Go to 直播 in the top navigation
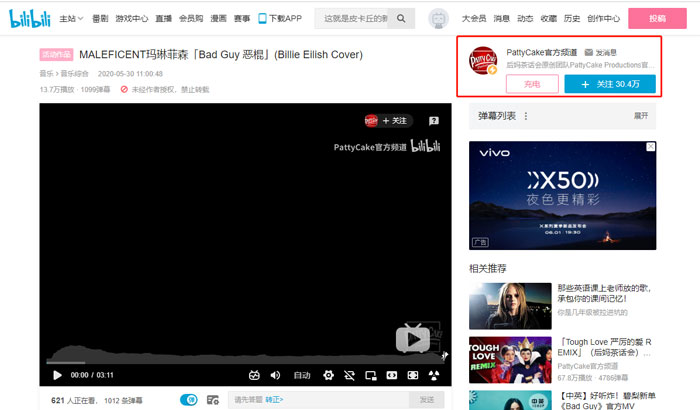This screenshot has height=410, width=700. pos(165,18)
